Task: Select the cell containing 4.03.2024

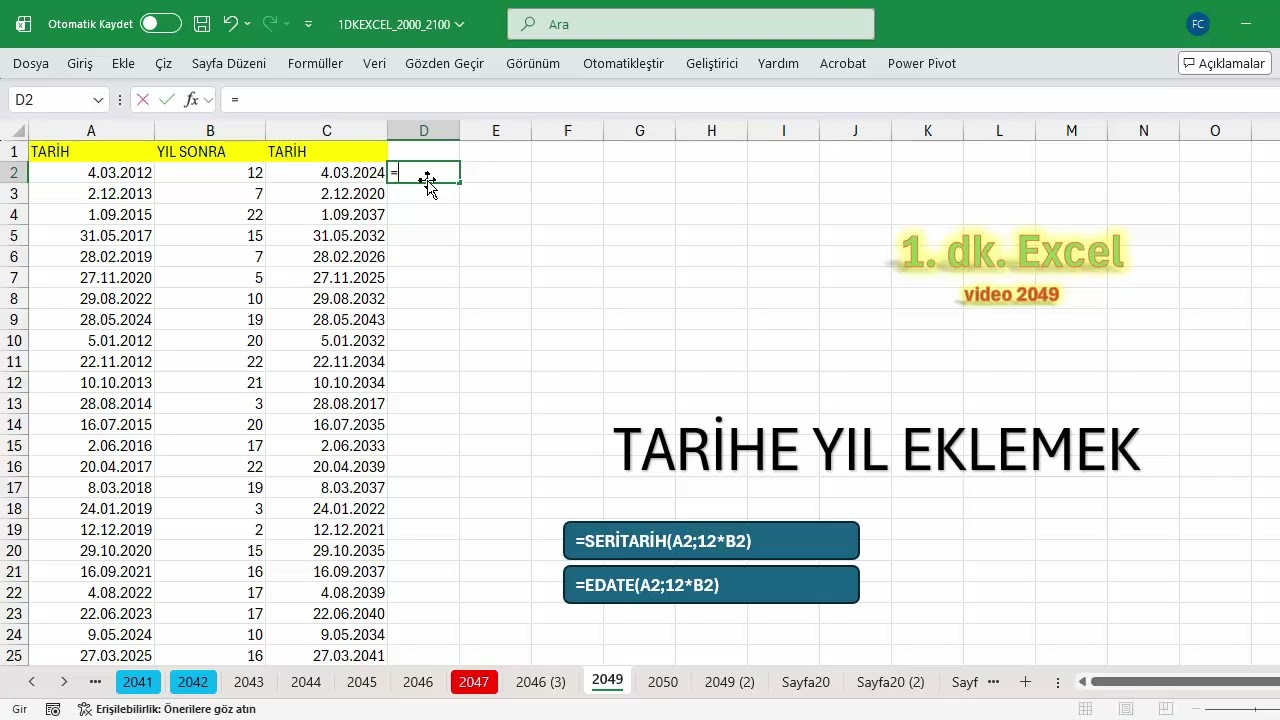Action: [x=326, y=173]
